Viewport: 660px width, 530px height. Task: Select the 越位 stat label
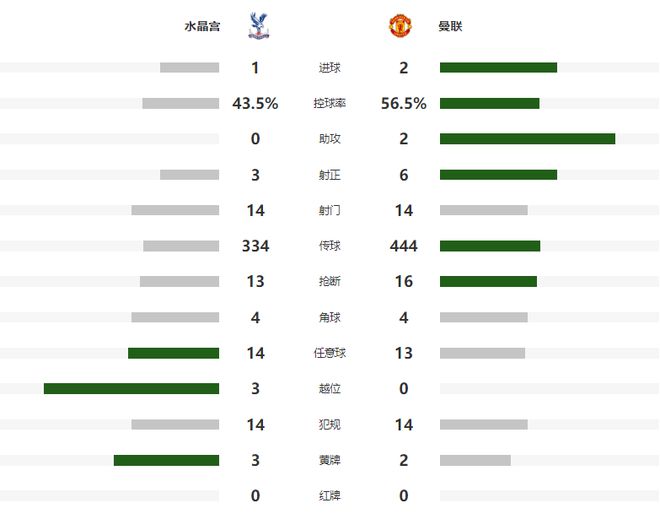click(x=329, y=389)
